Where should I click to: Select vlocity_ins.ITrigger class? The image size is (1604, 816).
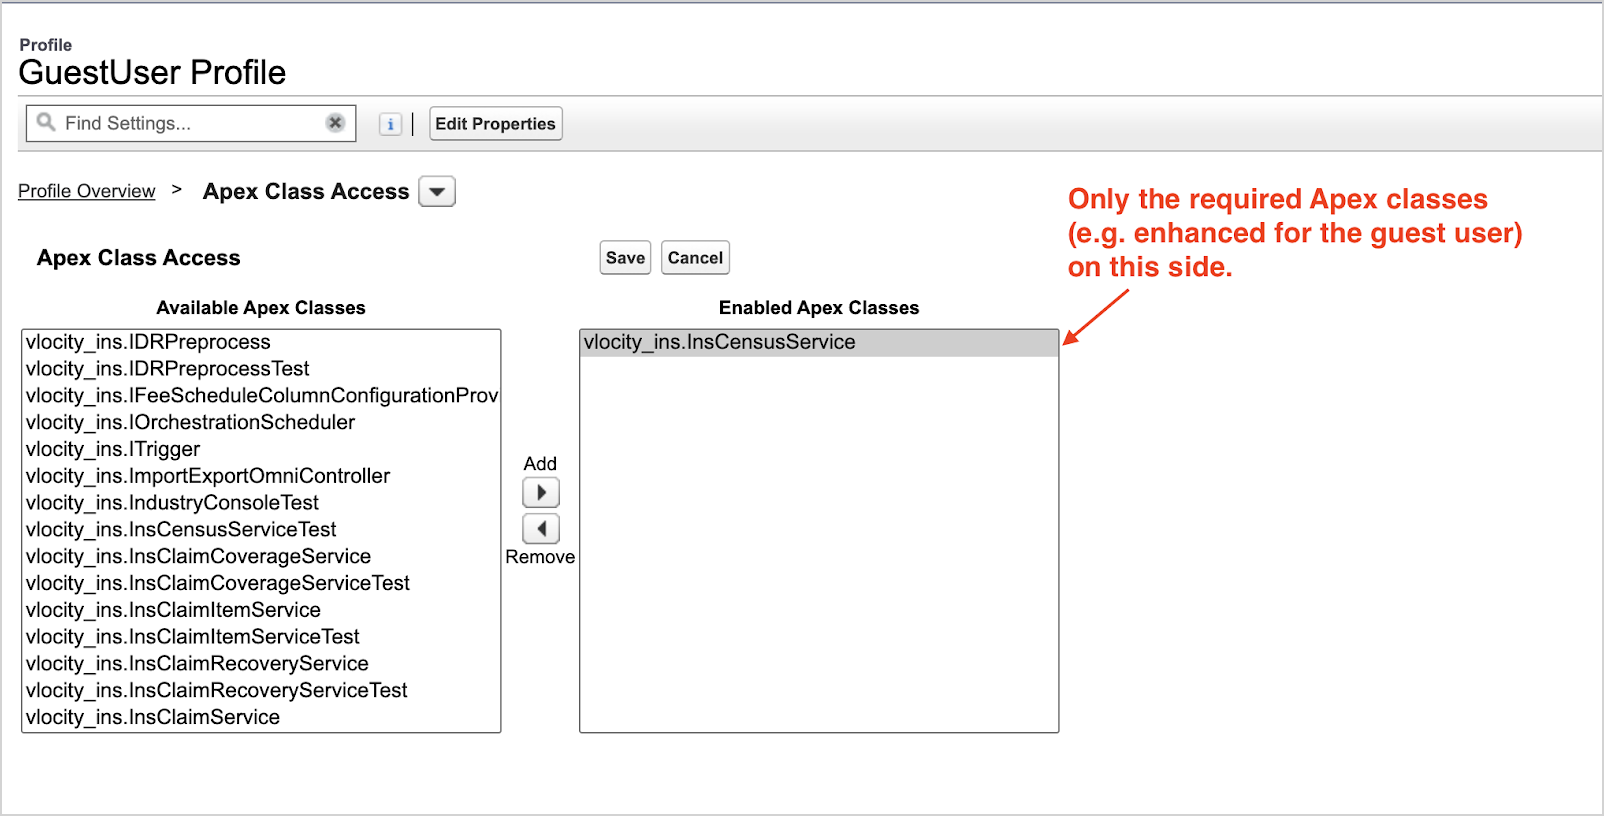click(261, 449)
